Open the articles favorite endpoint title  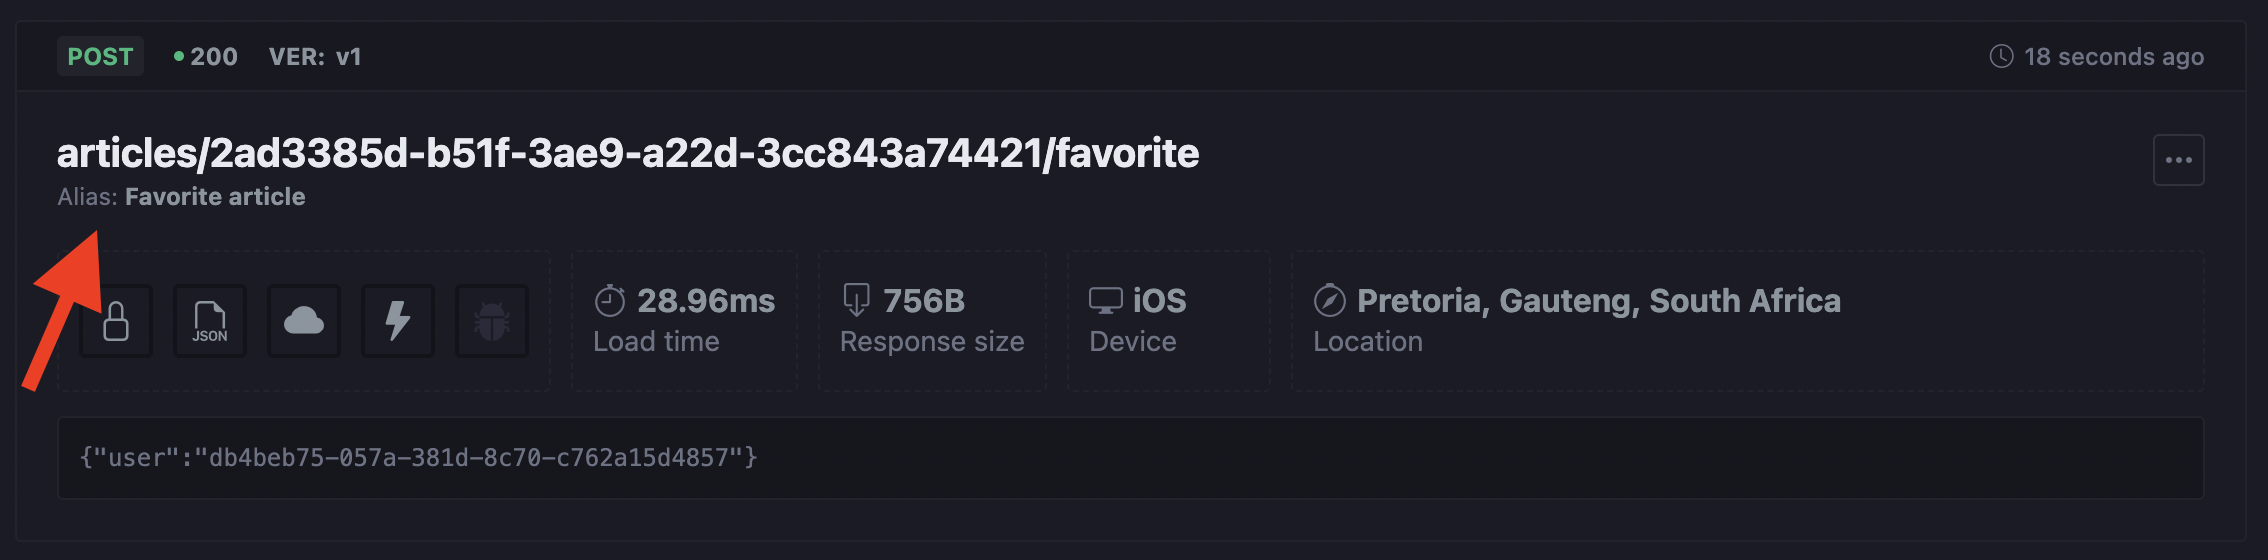click(628, 153)
